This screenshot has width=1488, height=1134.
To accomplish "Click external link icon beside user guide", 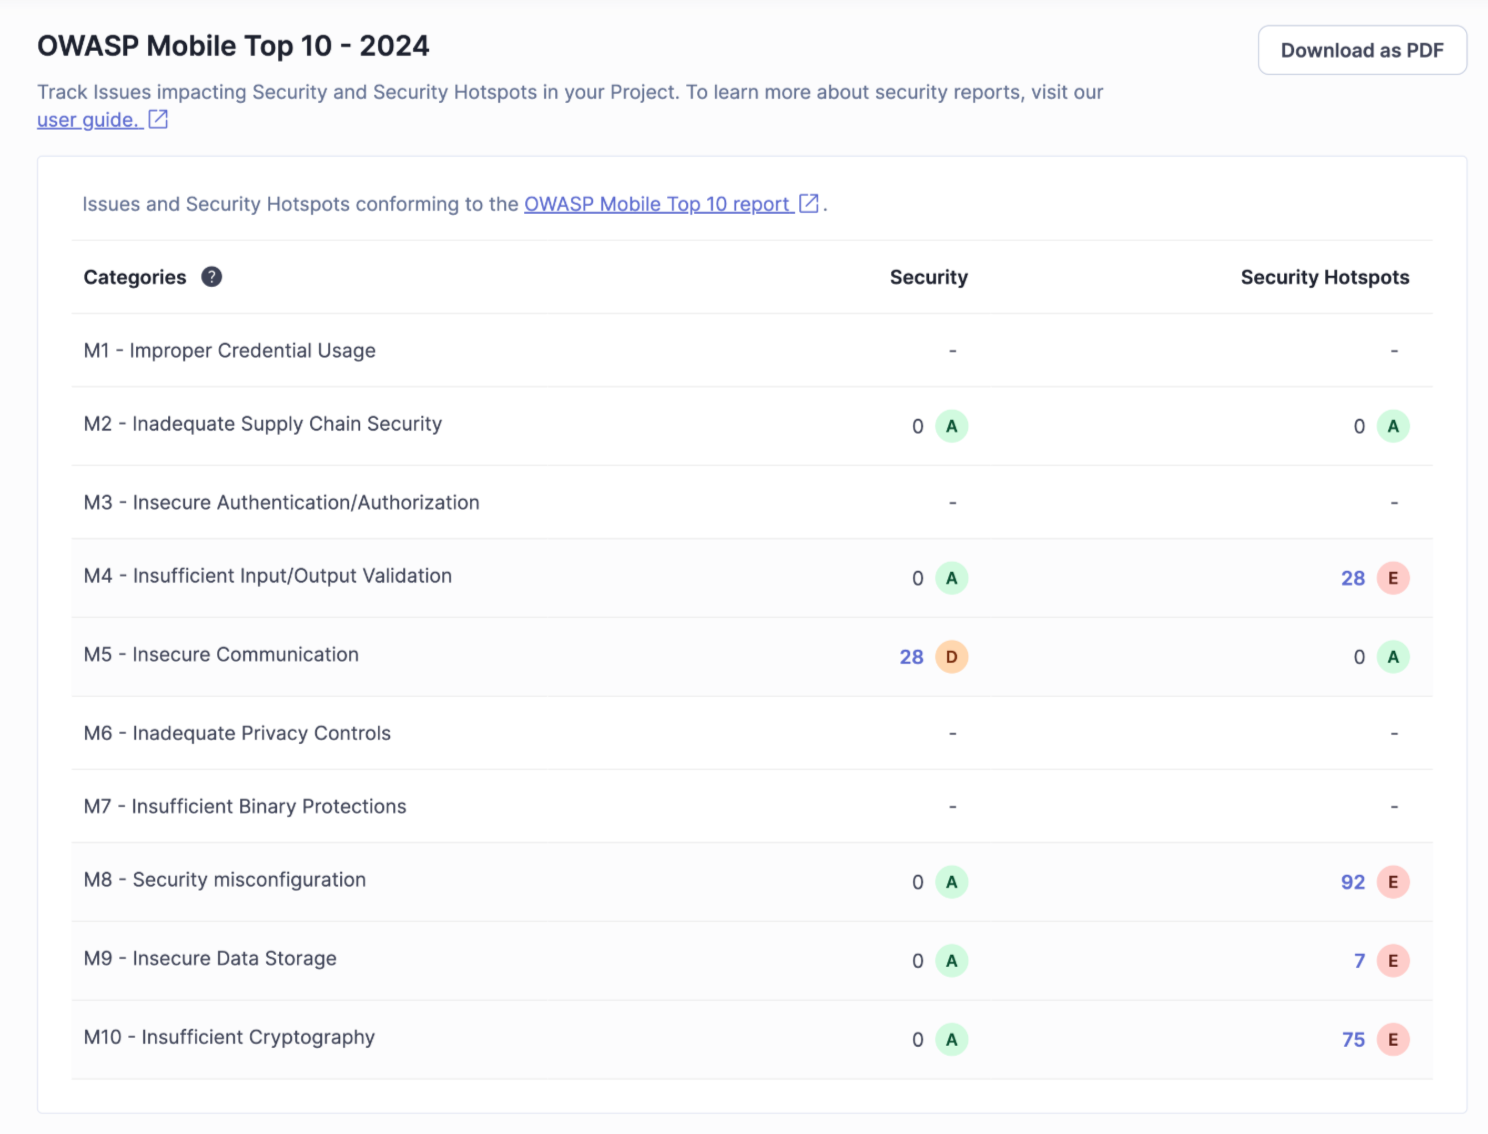I will (158, 120).
